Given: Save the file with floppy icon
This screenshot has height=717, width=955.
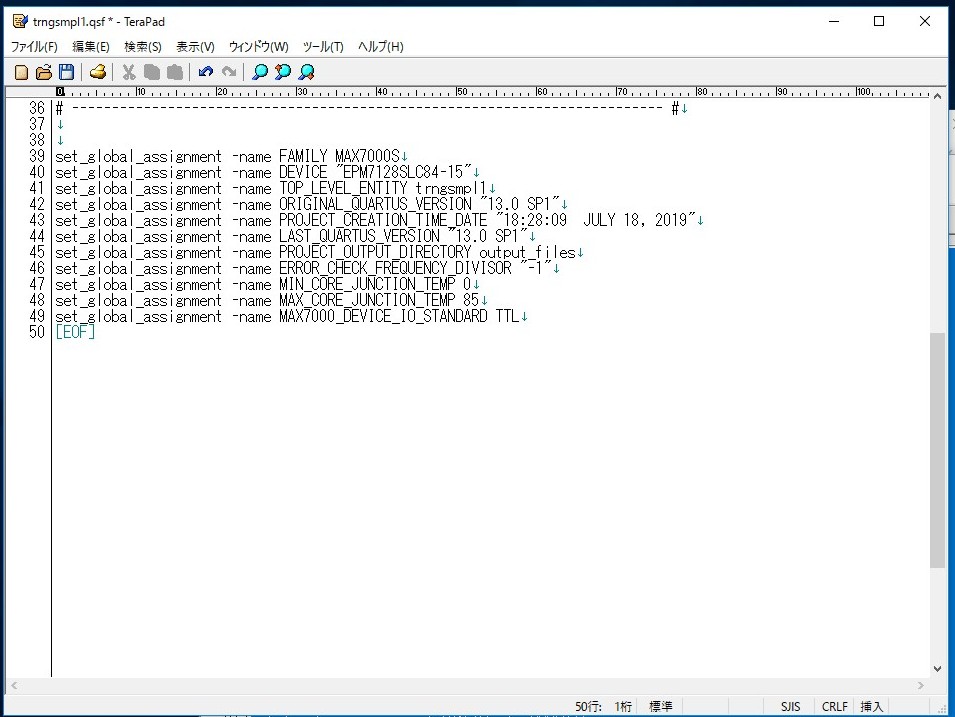Looking at the screenshot, I should pyautogui.click(x=66, y=72).
